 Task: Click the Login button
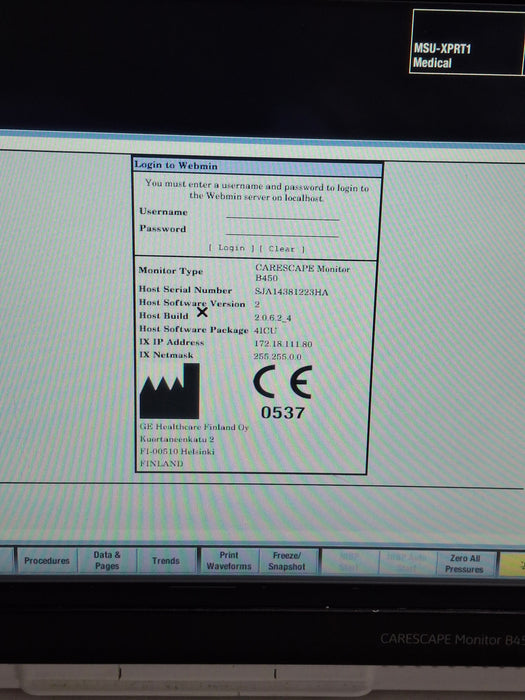231,248
